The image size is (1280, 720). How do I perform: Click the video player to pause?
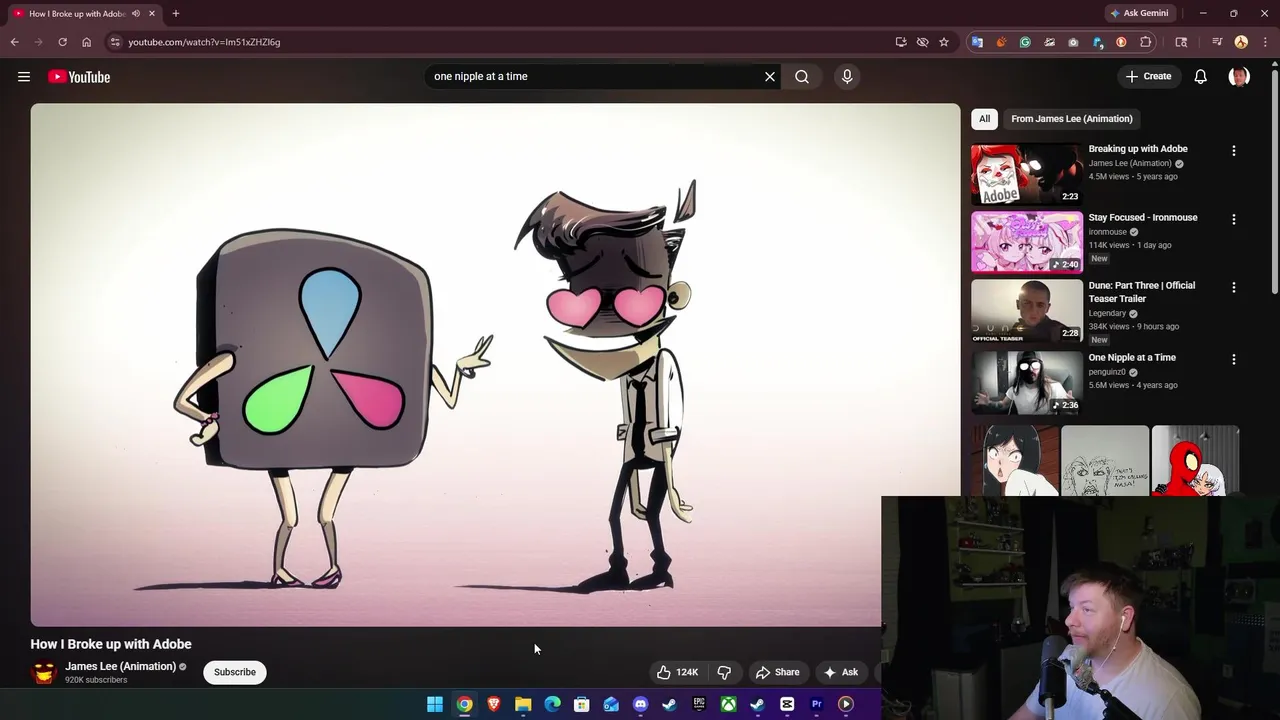pos(495,365)
